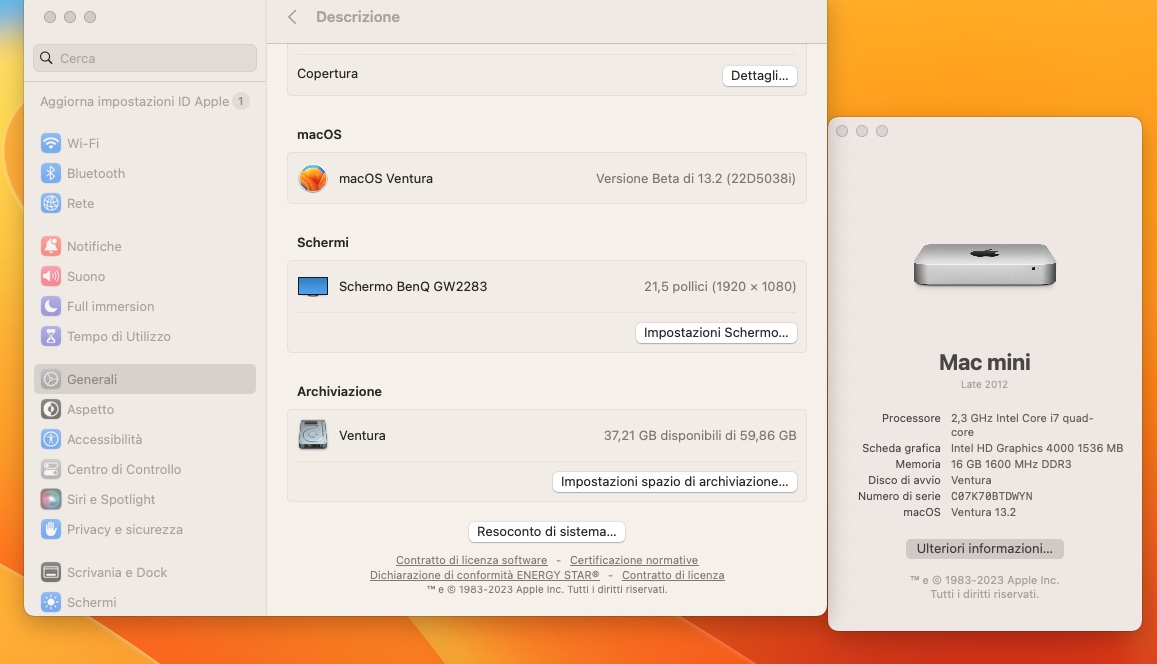
Task: Open the Accessibilità icon
Action: [51, 440]
